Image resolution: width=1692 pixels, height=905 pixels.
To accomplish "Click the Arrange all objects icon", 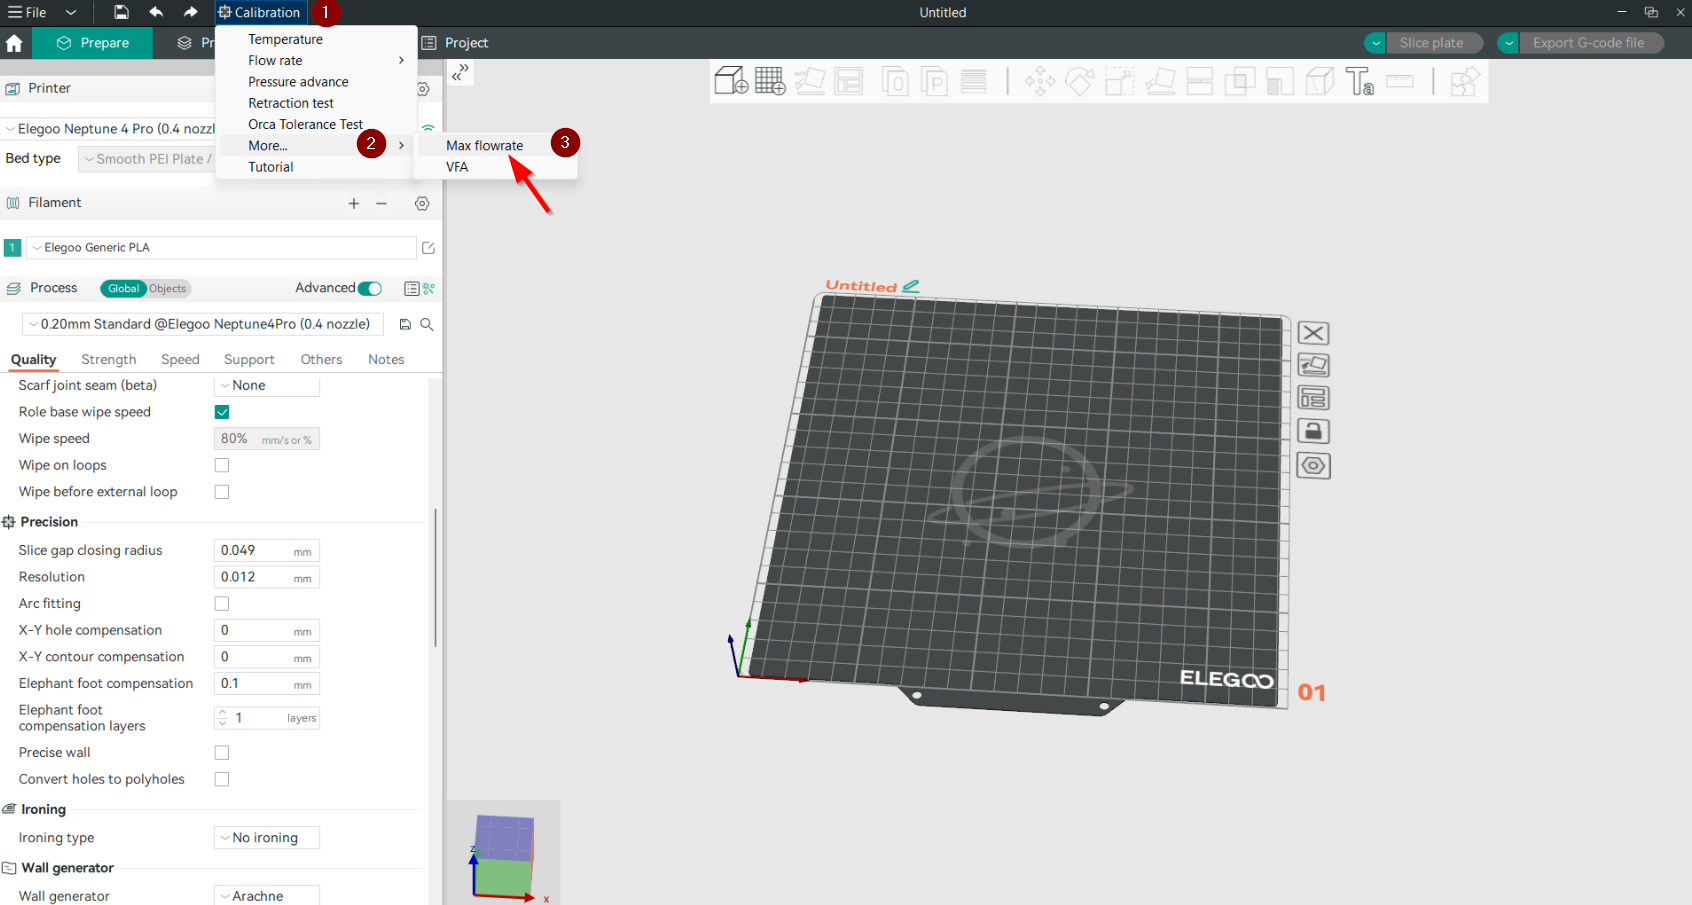I will click(849, 81).
